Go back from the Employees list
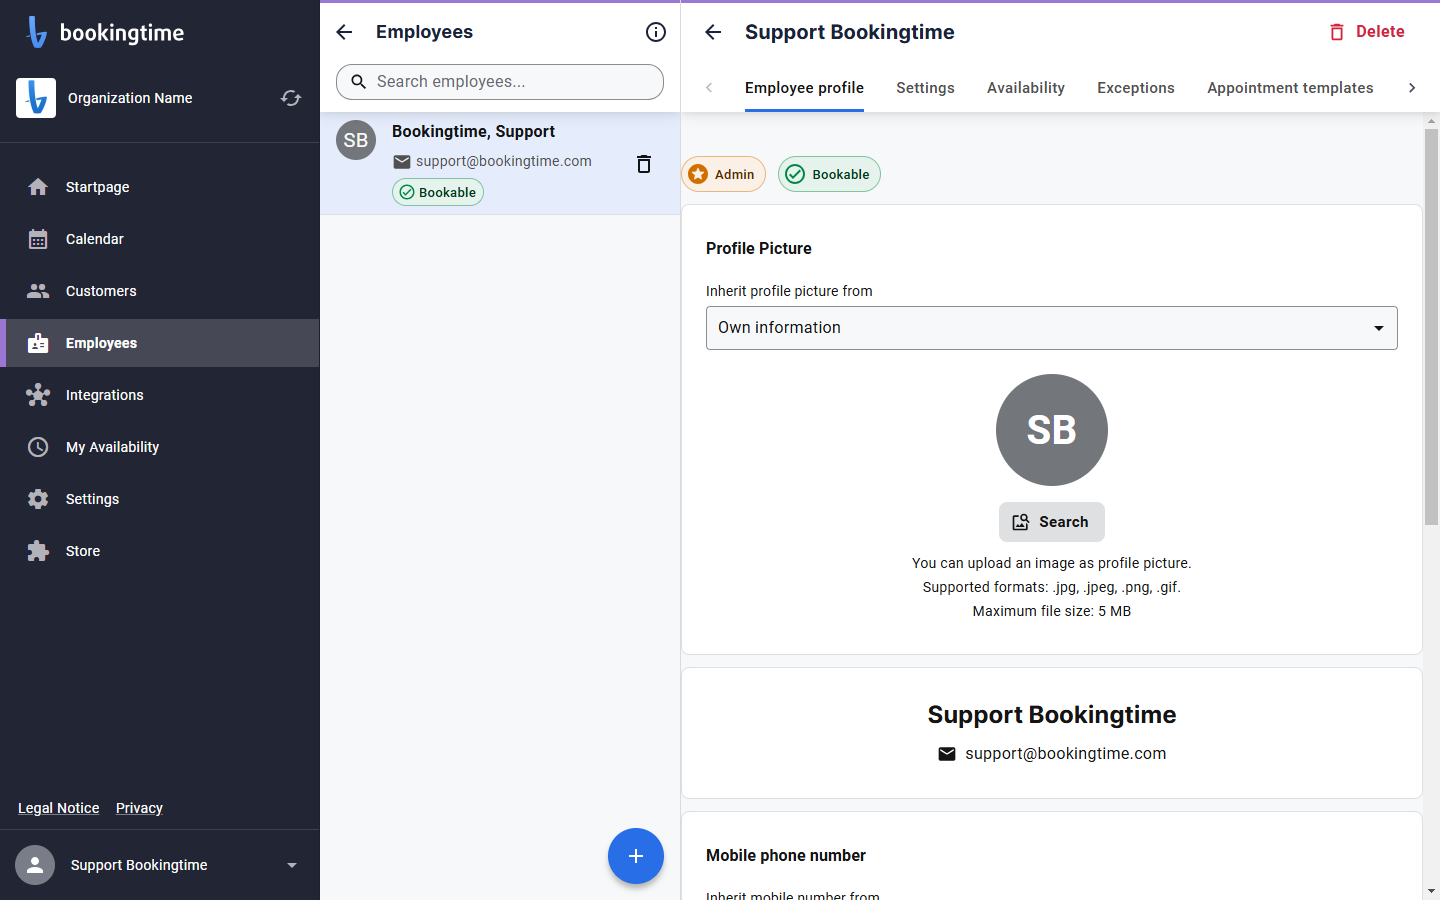The image size is (1440, 900). (x=344, y=32)
